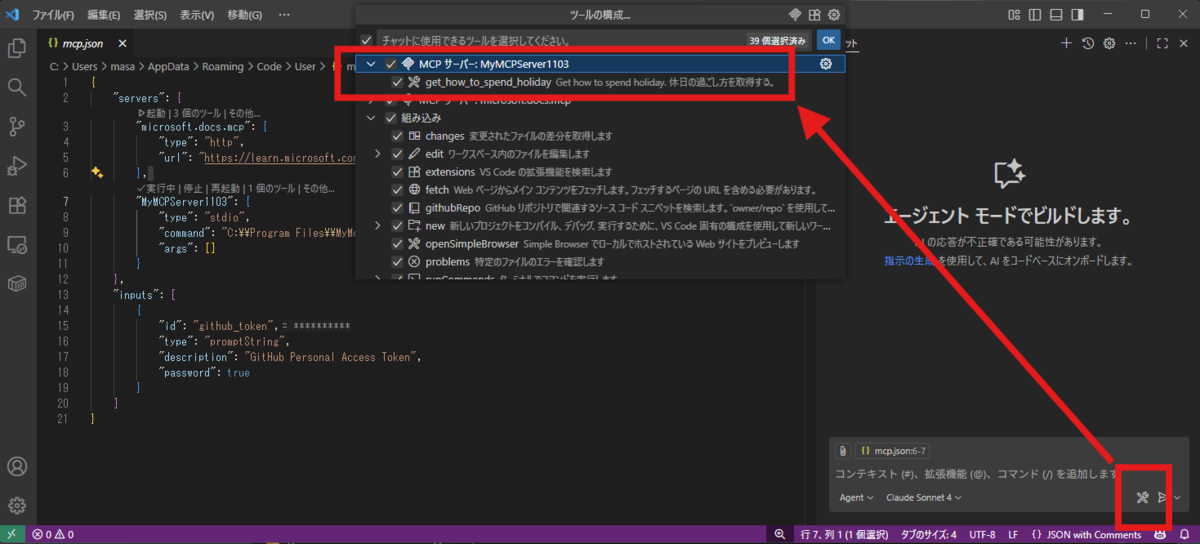
Task: Uncheck the MCP サーバー: MyMCPServer1103 checkbox
Action: (x=391, y=64)
